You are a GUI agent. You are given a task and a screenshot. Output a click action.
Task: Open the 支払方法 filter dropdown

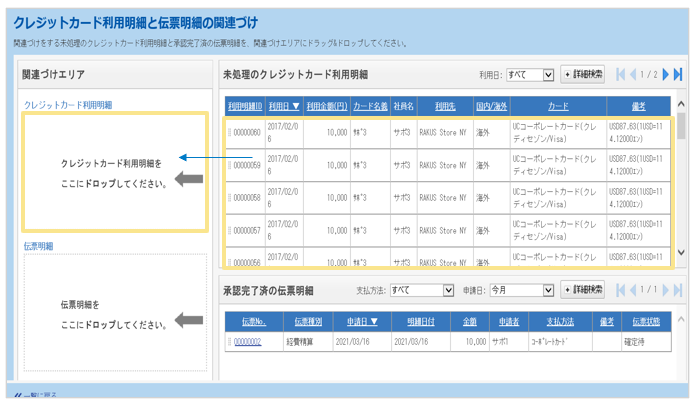420,291
